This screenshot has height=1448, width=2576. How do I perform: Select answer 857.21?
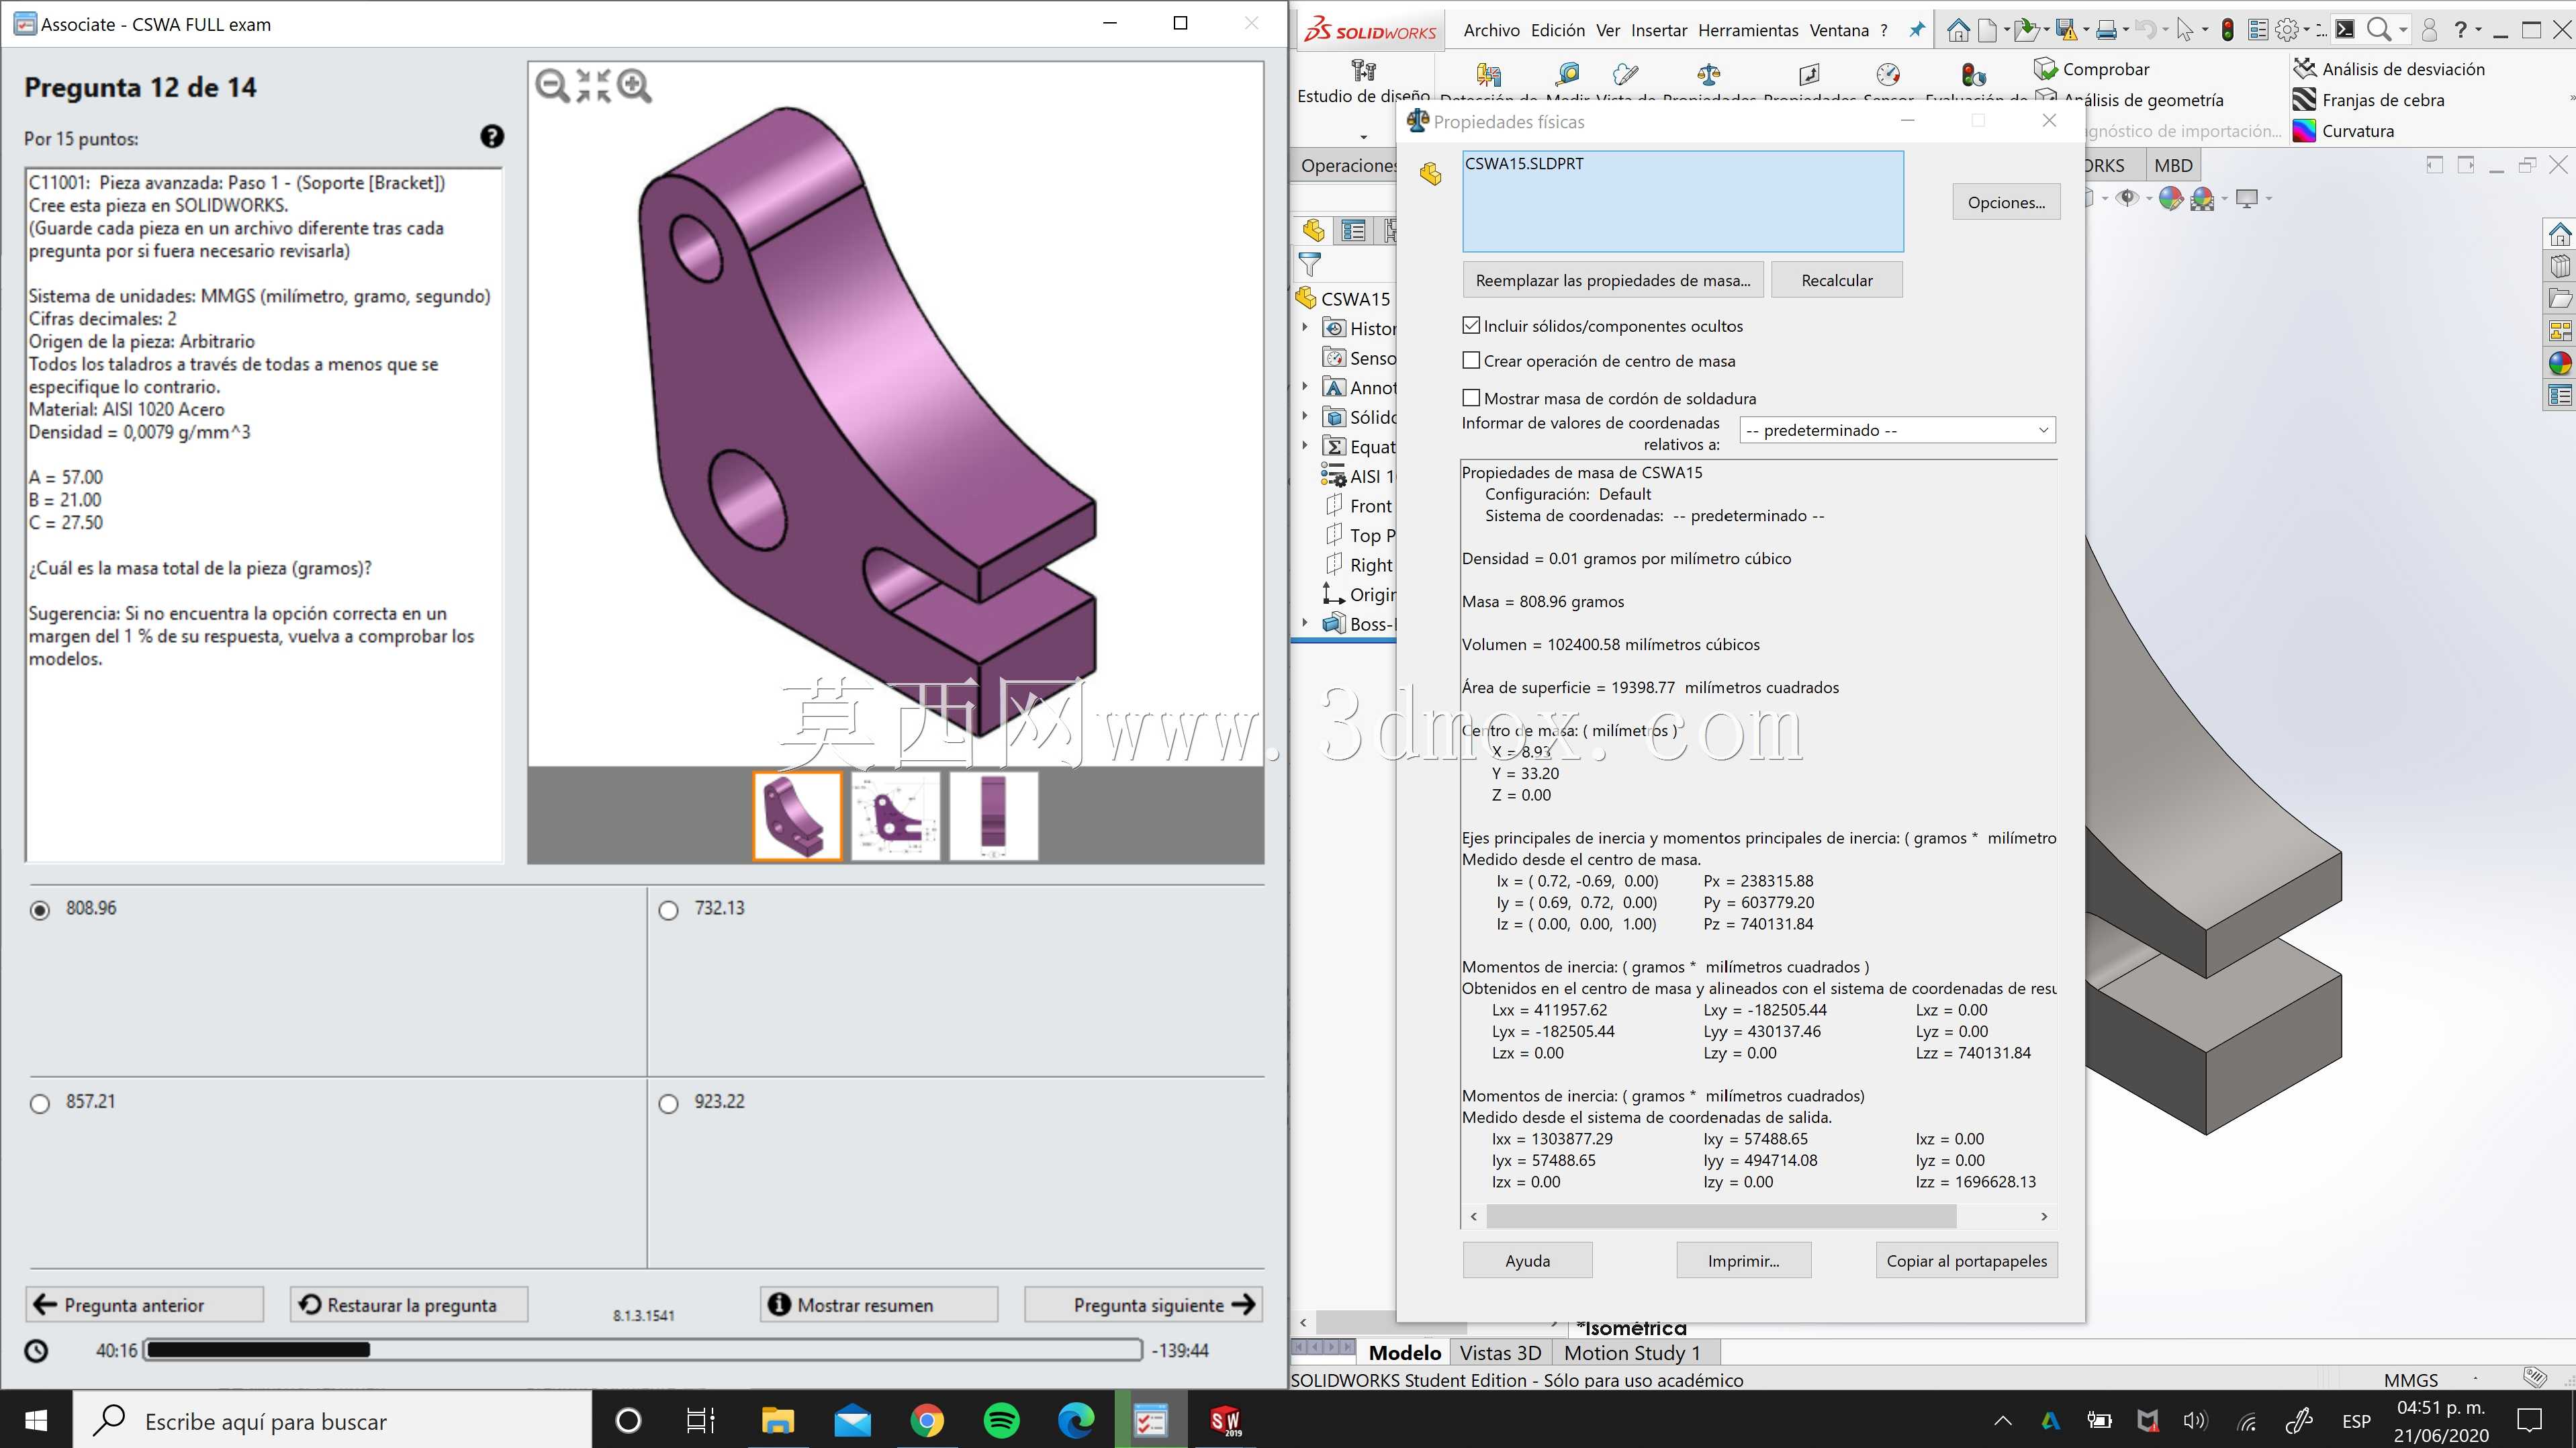point(40,1104)
